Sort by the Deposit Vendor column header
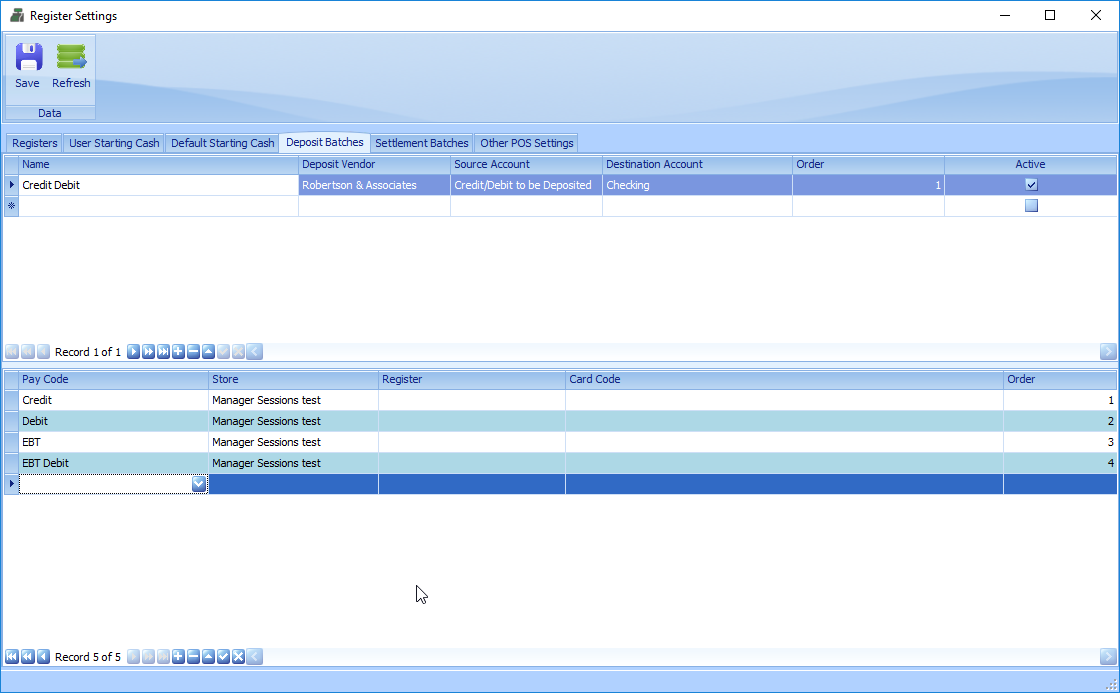Screen dimensions: 1120x693 pyautogui.click(x=374, y=164)
